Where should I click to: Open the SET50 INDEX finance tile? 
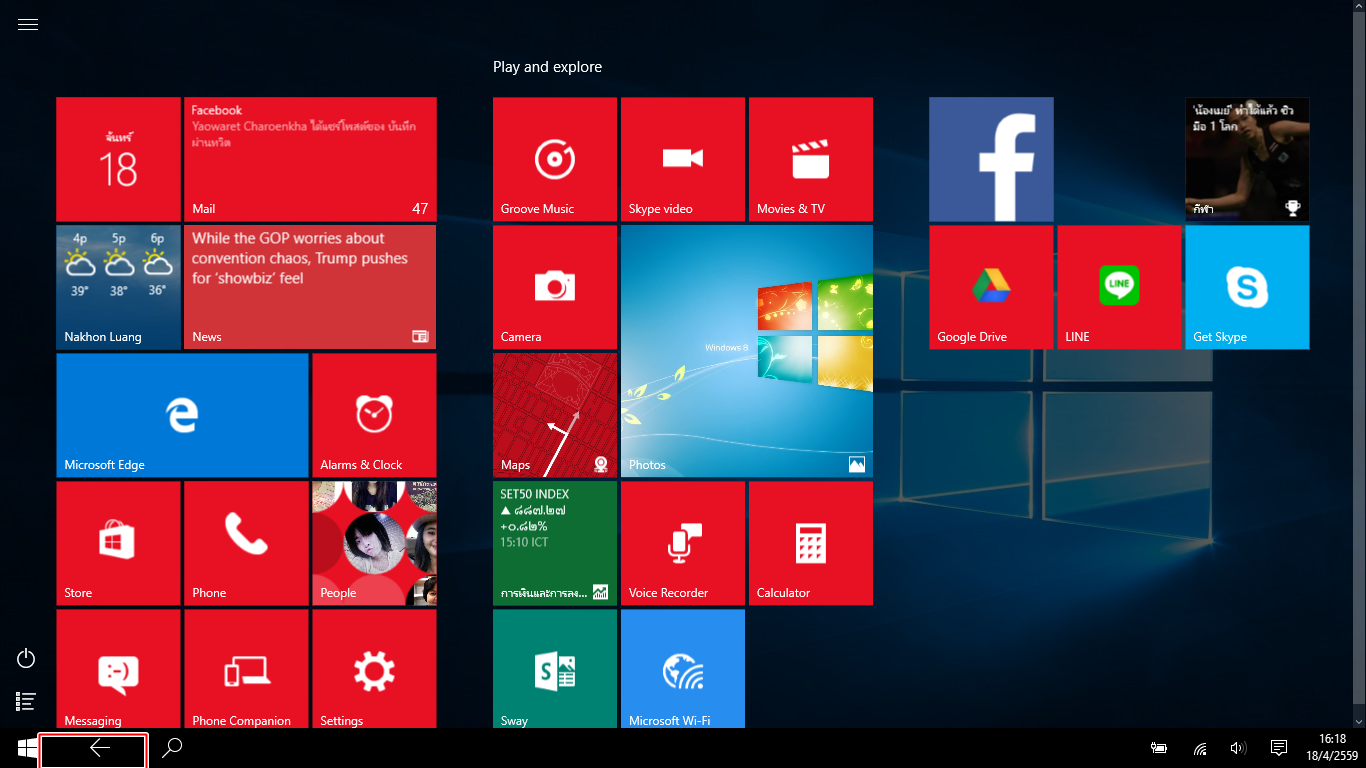(x=555, y=543)
